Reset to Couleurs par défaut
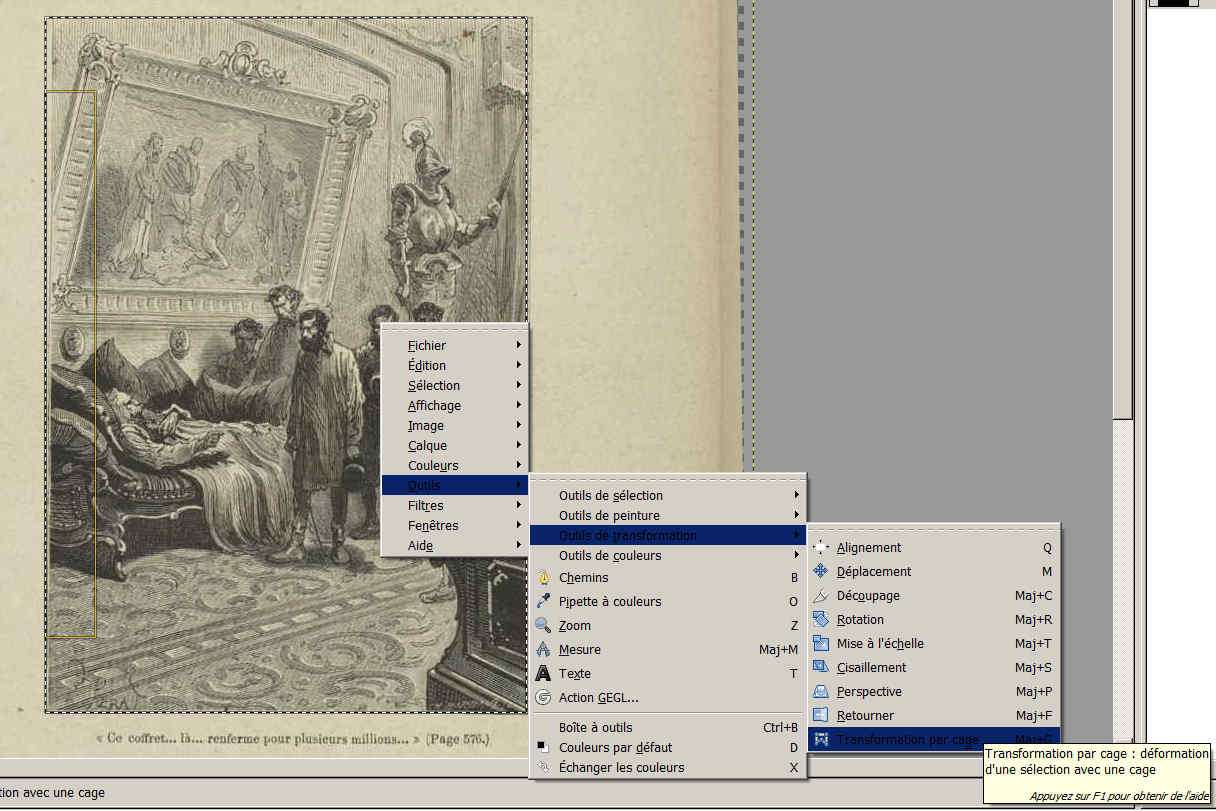 pos(615,748)
